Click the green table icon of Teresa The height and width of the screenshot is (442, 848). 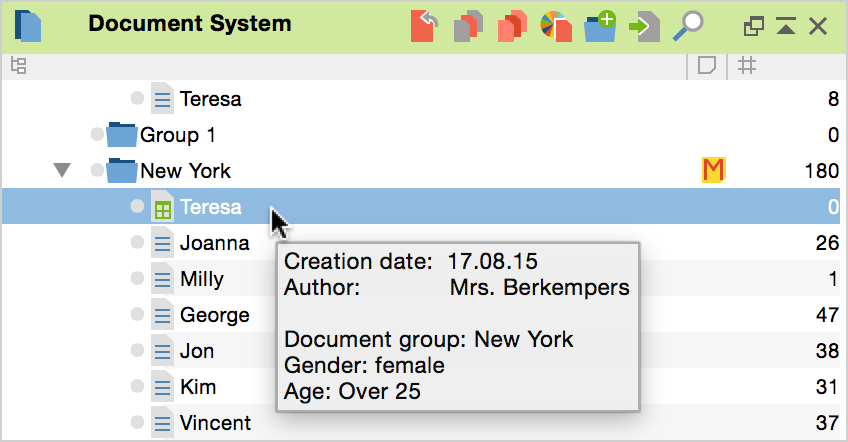[x=162, y=207]
